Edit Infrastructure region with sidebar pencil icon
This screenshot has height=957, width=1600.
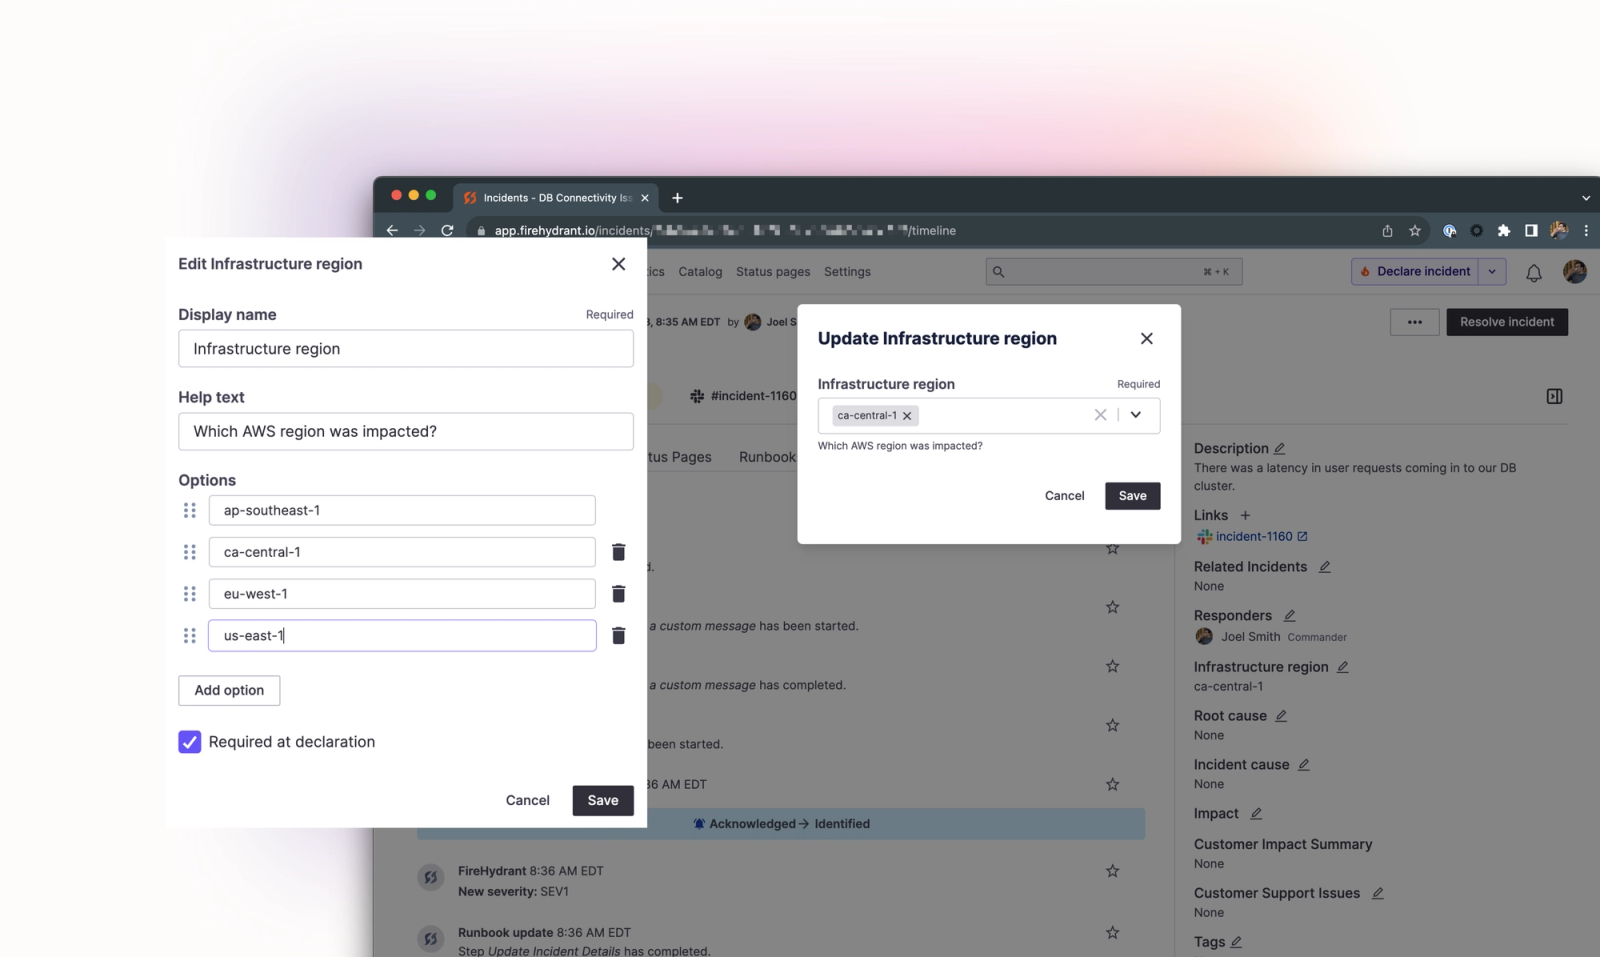[1342, 667]
